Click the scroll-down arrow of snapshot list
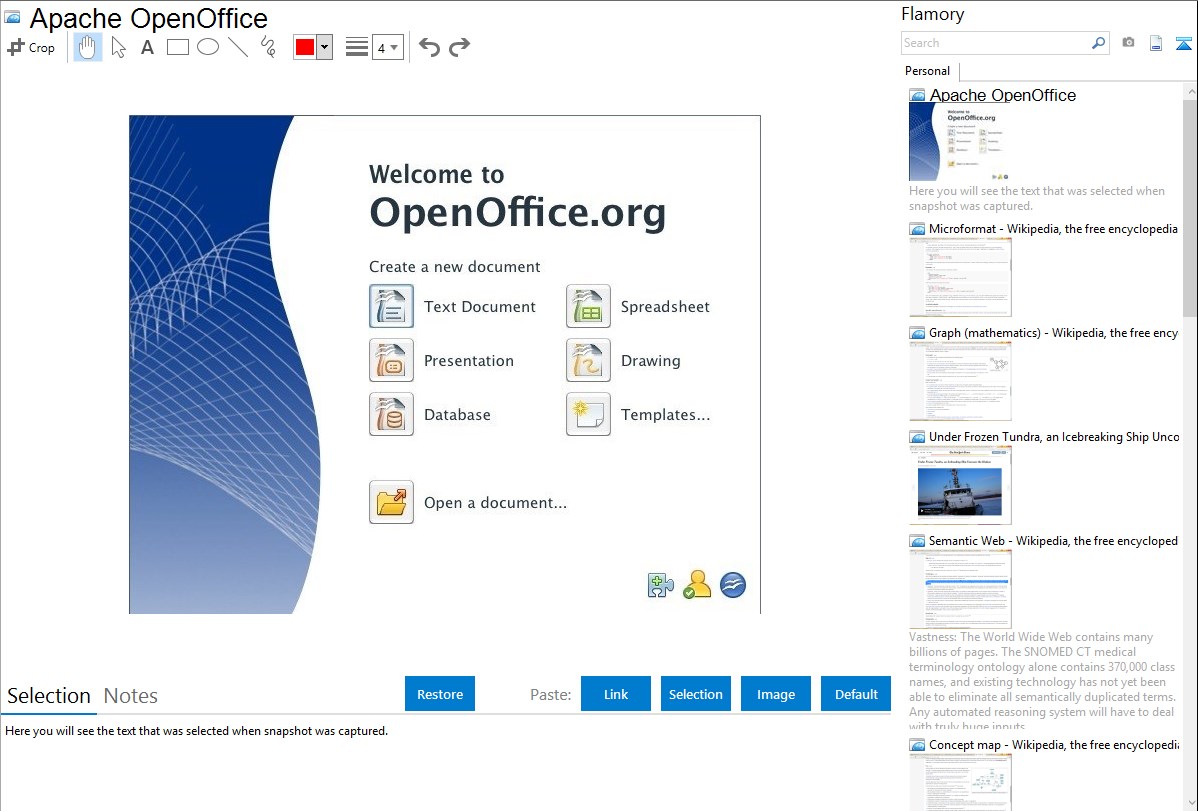The width and height of the screenshot is (1198, 811). pyautogui.click(x=1190, y=802)
